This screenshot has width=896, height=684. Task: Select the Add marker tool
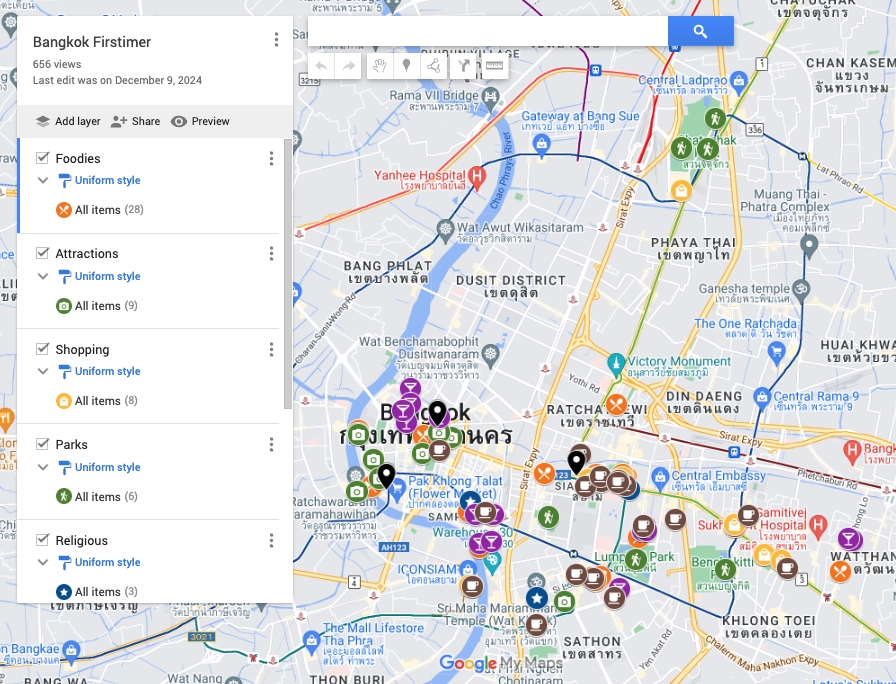pyautogui.click(x=406, y=67)
